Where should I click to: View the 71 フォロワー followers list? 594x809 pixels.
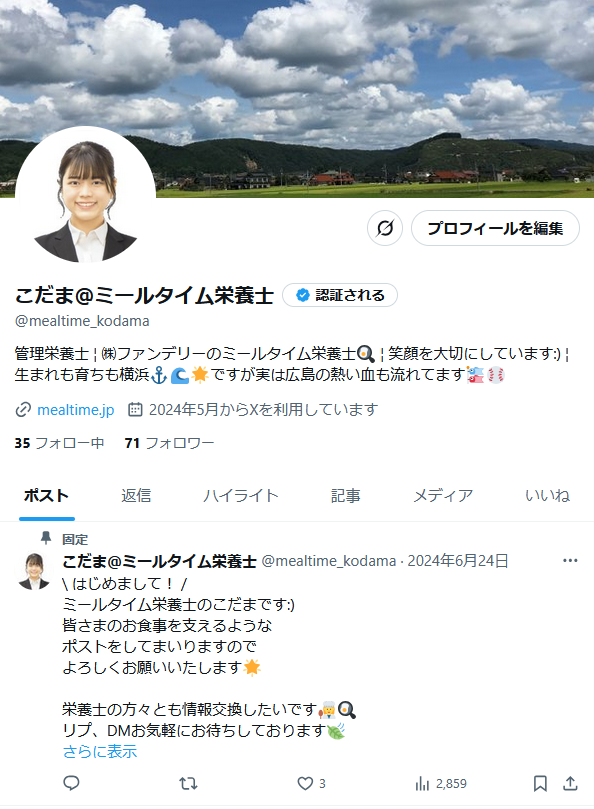pos(169,443)
